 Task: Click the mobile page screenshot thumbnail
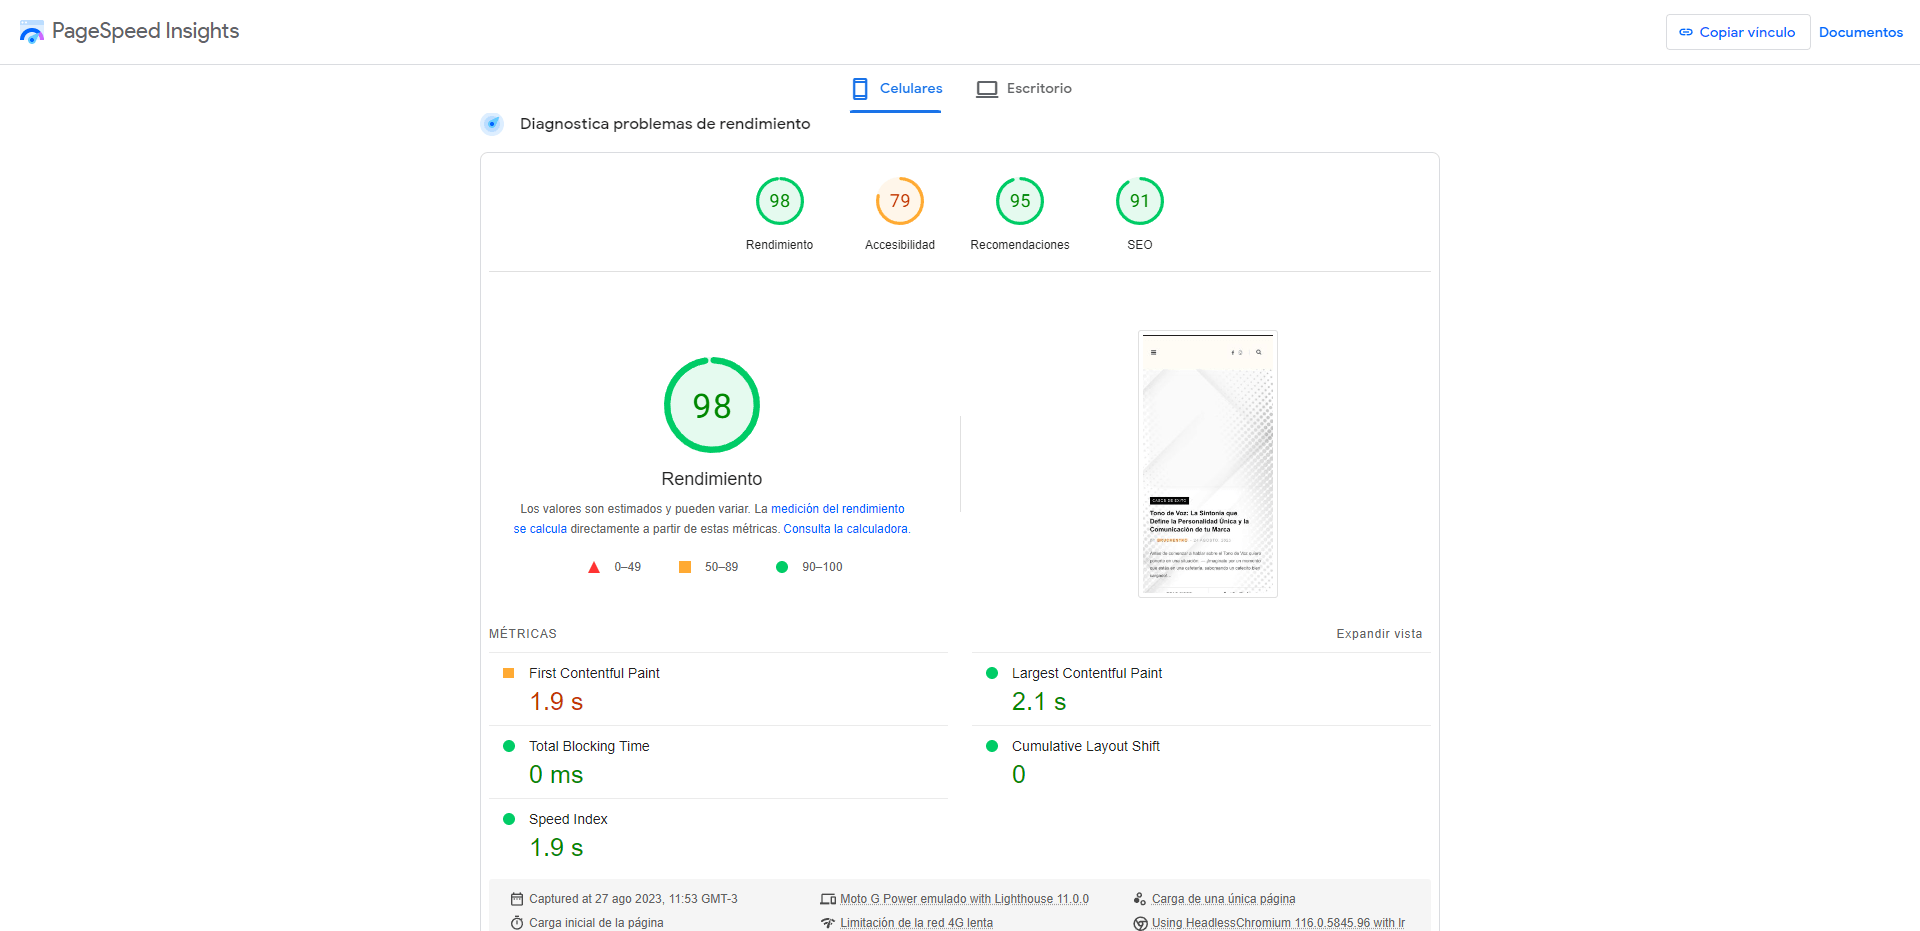coord(1207,464)
